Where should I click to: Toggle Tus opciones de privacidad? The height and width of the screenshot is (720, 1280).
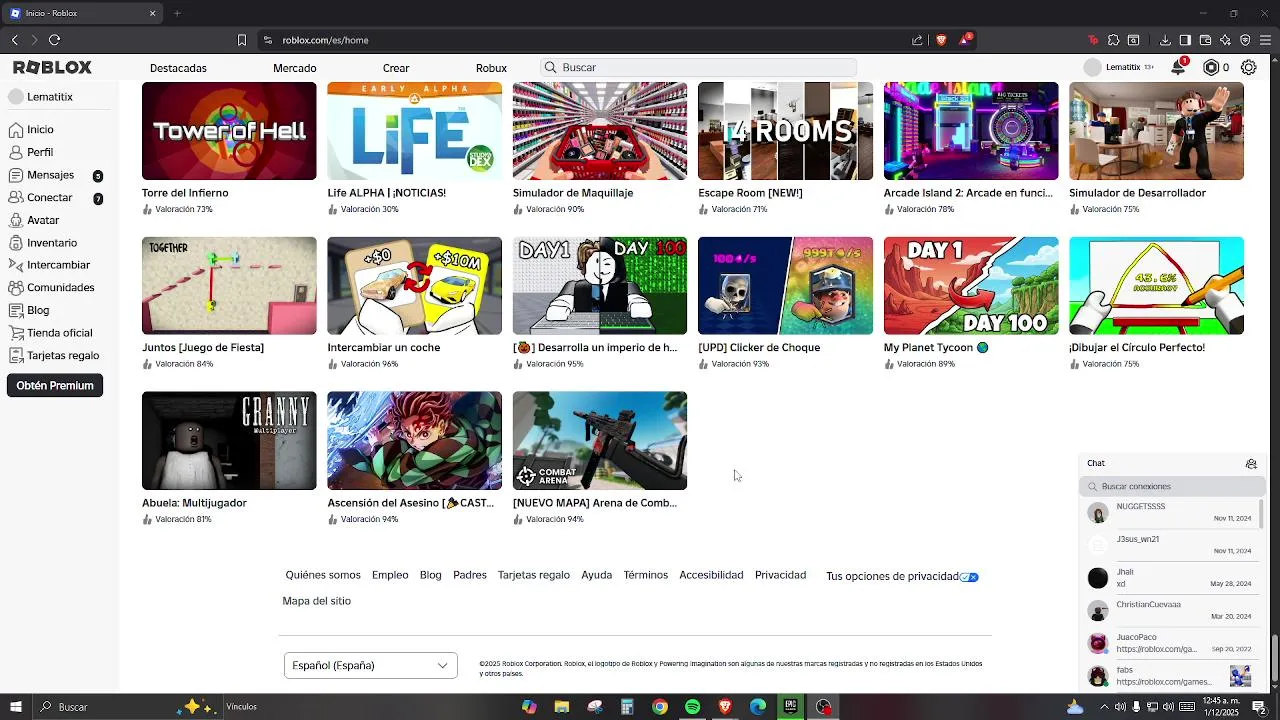tap(969, 577)
